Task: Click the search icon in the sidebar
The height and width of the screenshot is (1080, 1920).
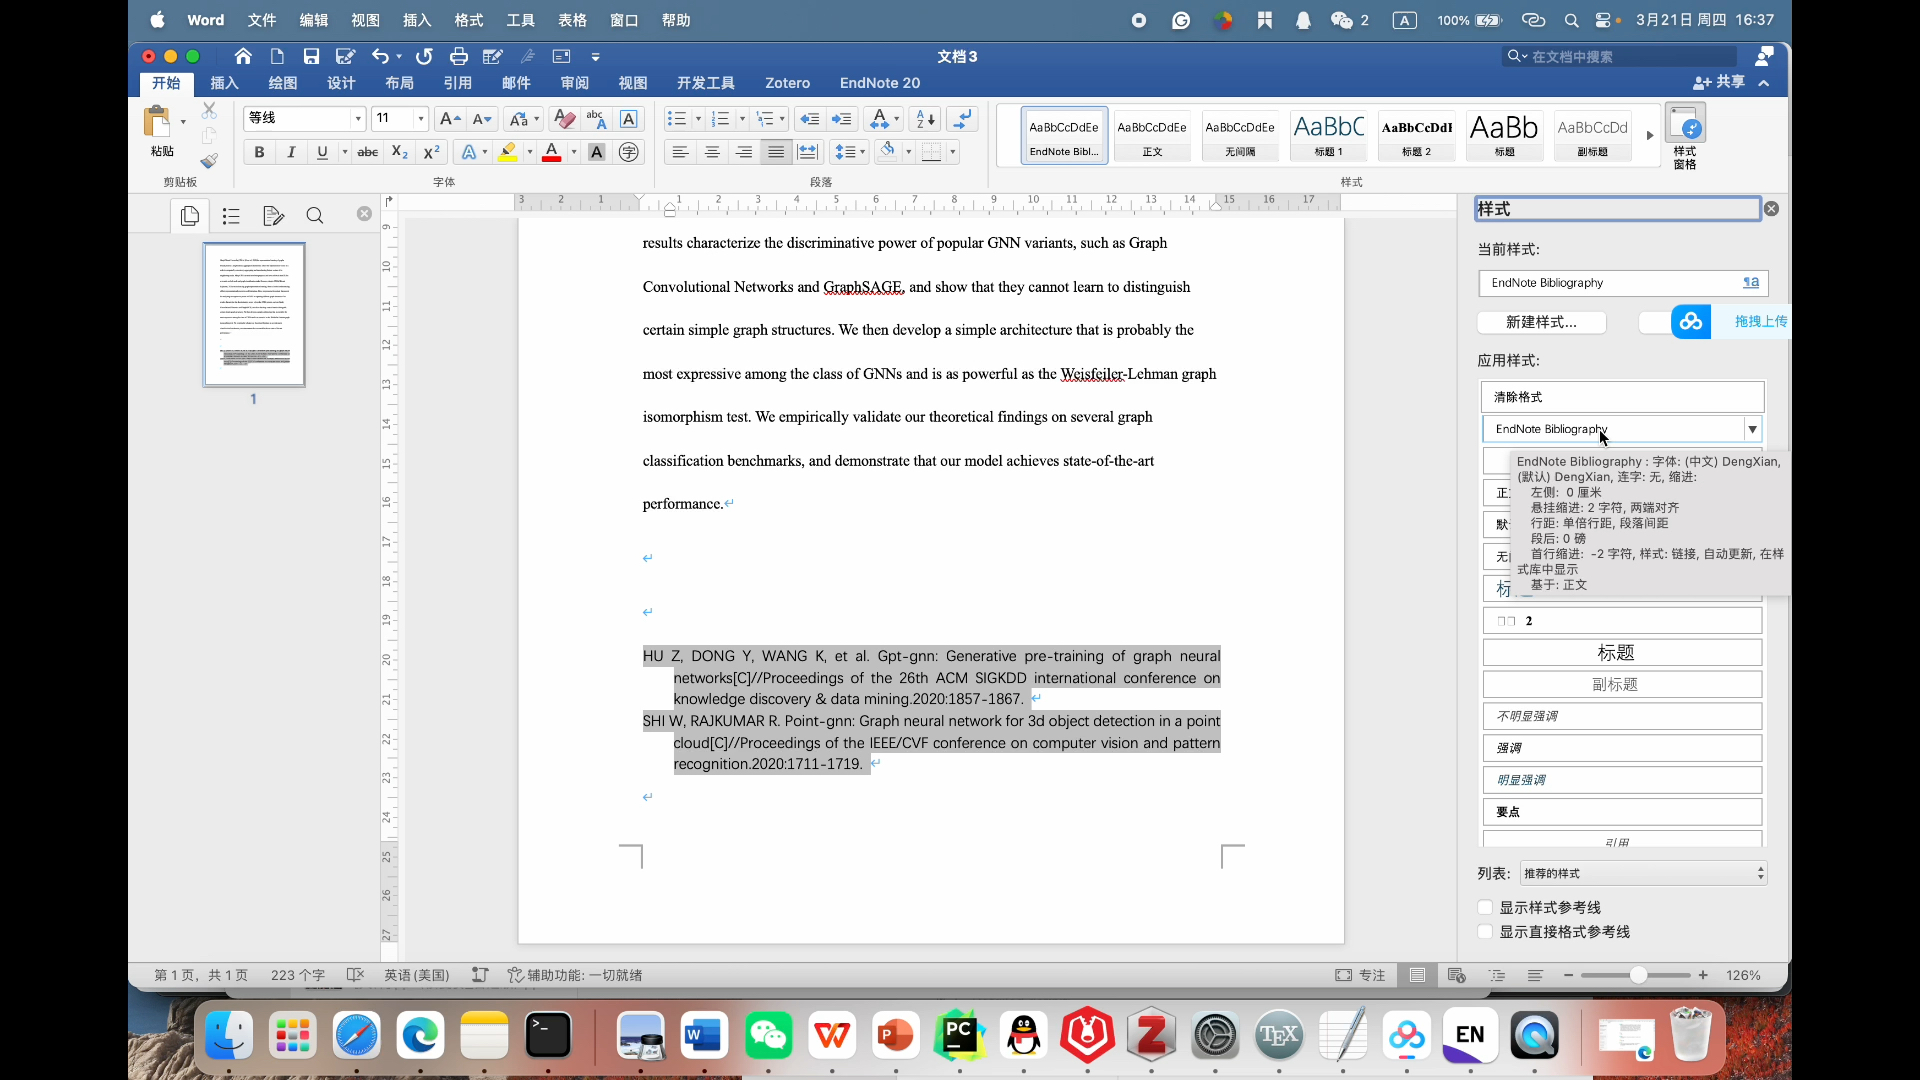Action: (315, 216)
